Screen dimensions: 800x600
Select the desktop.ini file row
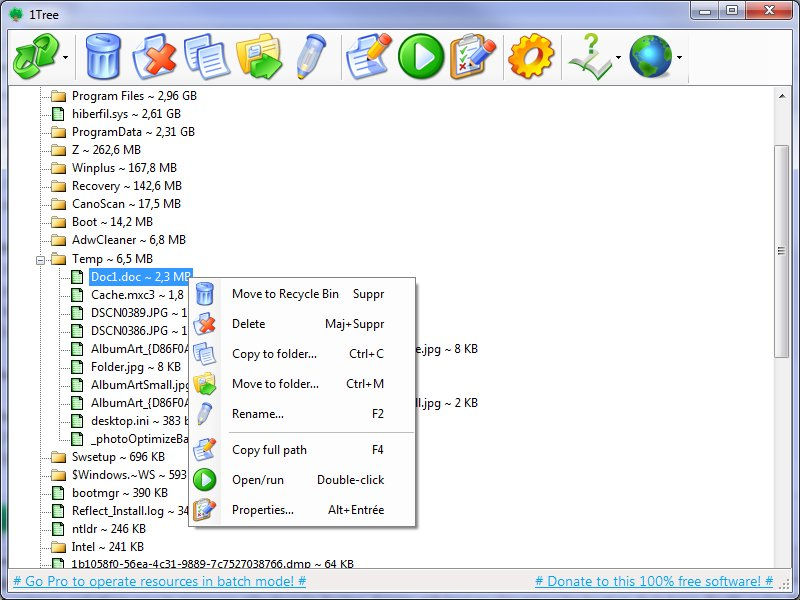pos(139,421)
